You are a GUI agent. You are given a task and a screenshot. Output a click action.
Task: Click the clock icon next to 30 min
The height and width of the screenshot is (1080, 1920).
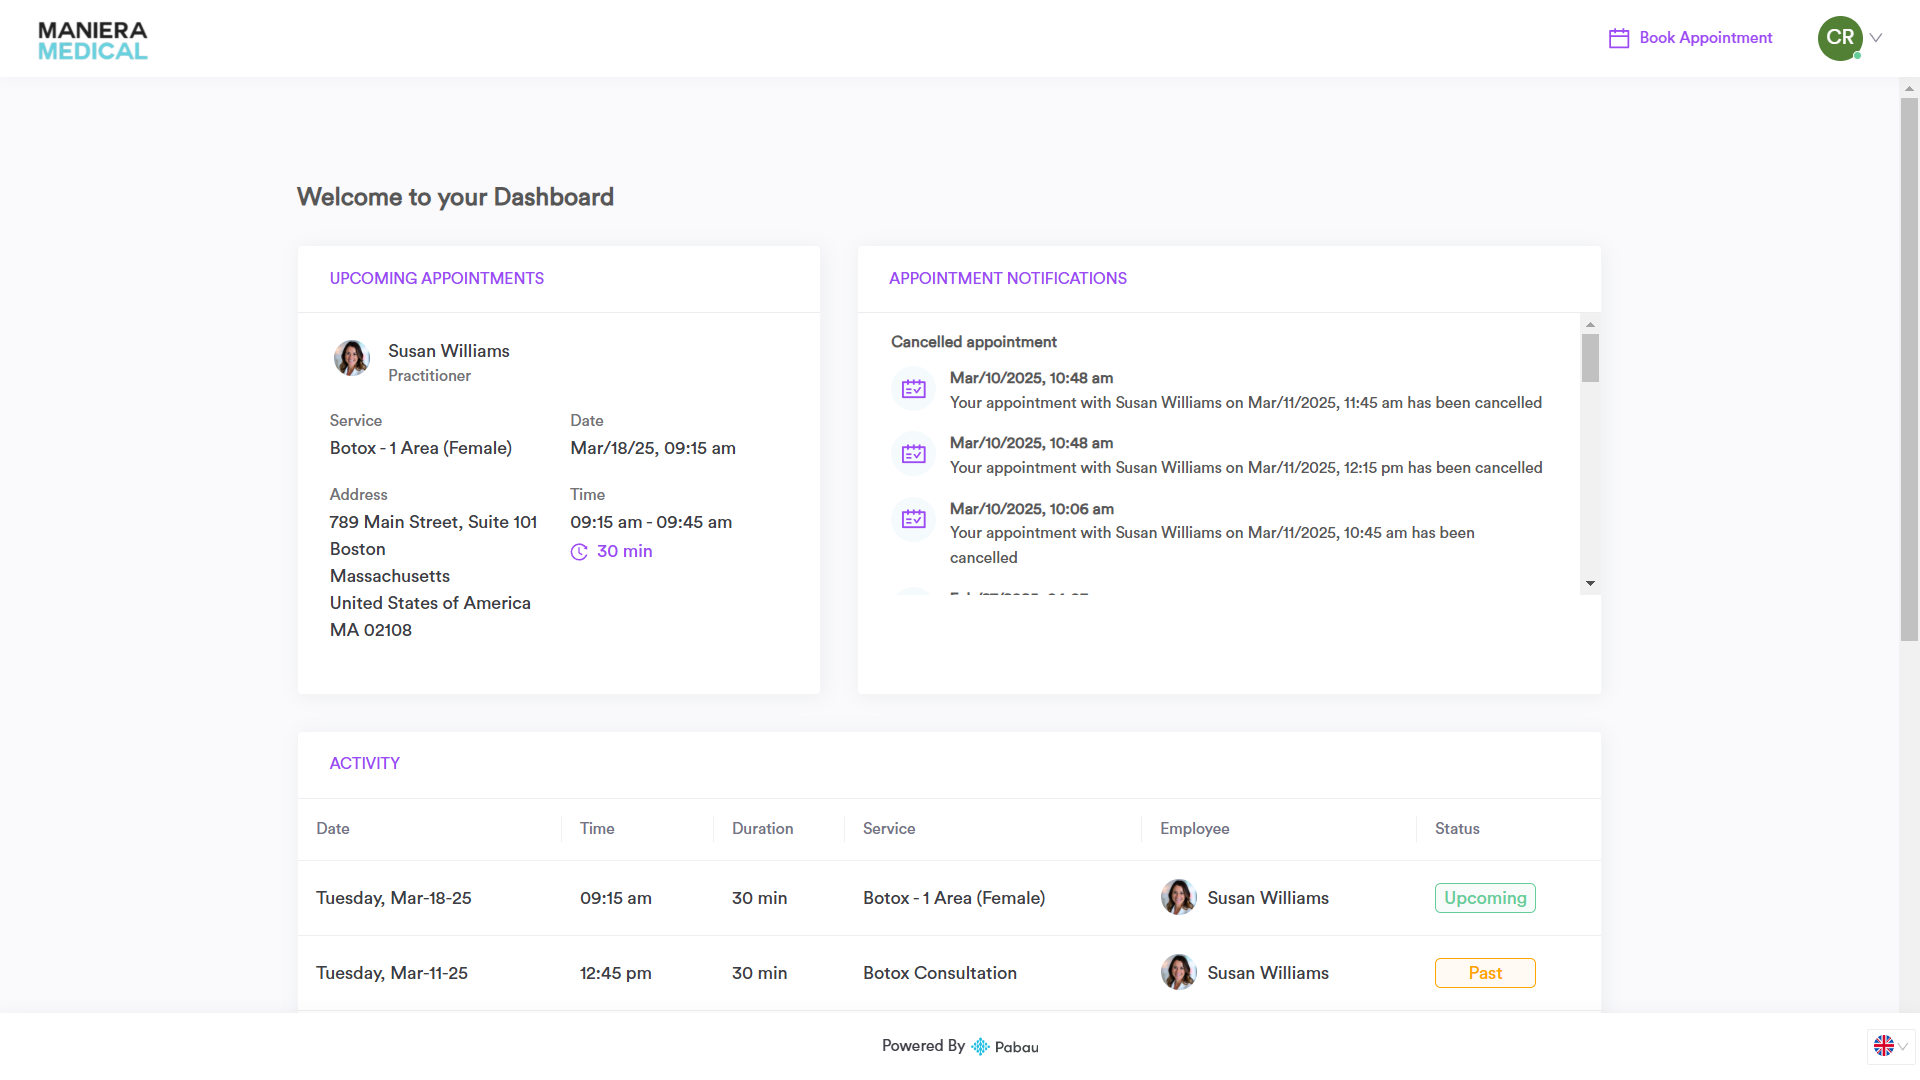pos(579,552)
